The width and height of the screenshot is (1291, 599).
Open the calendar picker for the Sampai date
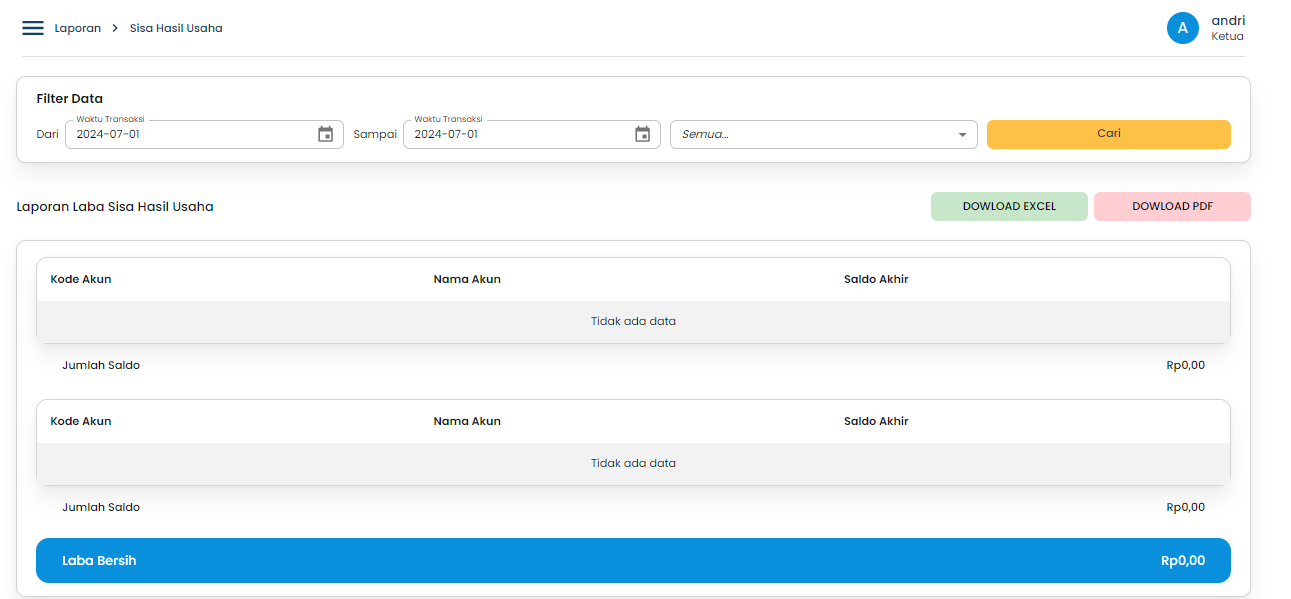click(x=643, y=133)
